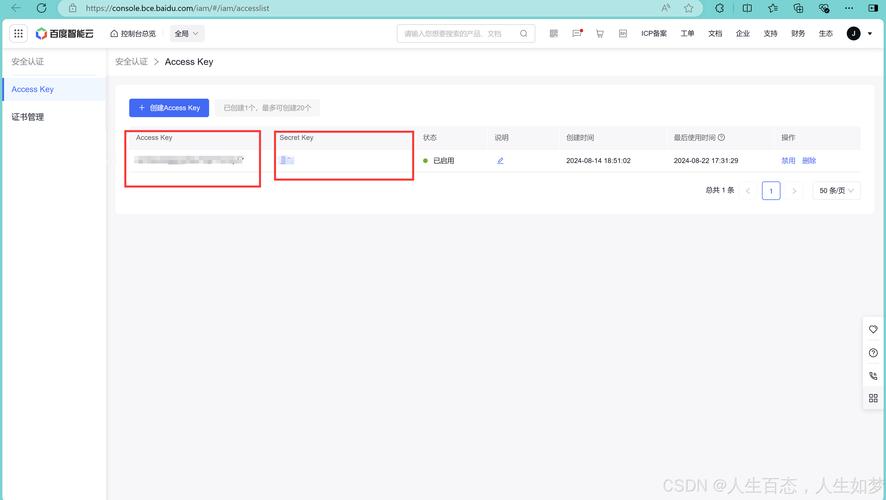Click the J user avatar
The image size is (886, 500).
tap(853, 33)
